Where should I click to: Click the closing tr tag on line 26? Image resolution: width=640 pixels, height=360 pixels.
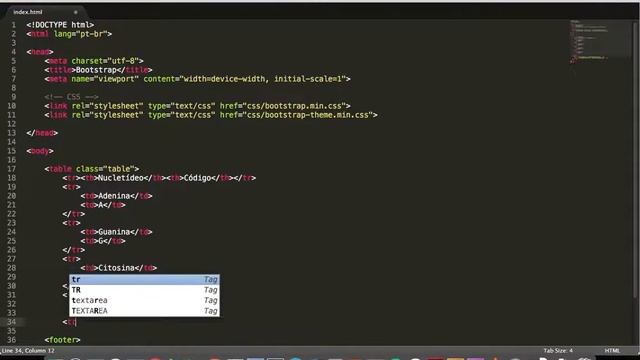click(74, 250)
